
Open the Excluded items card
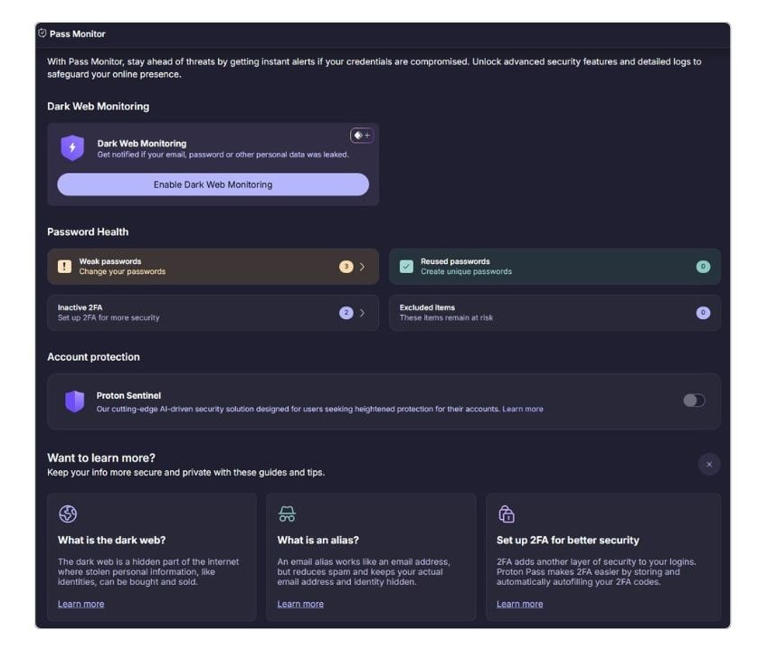(x=554, y=313)
